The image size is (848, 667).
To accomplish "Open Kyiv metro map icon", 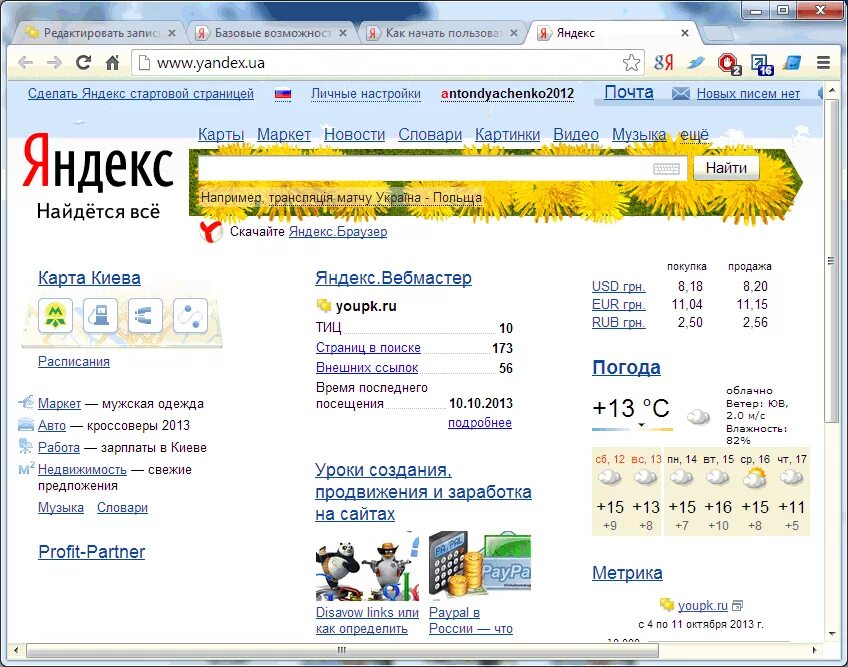I will pyautogui.click(x=56, y=315).
